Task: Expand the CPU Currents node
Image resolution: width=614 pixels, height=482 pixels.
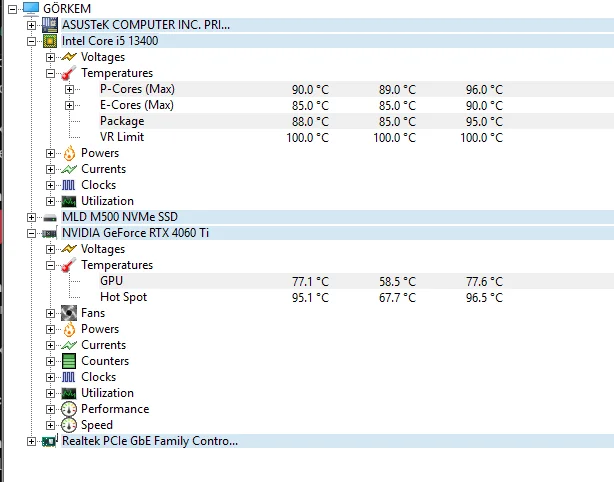Action: point(50,169)
